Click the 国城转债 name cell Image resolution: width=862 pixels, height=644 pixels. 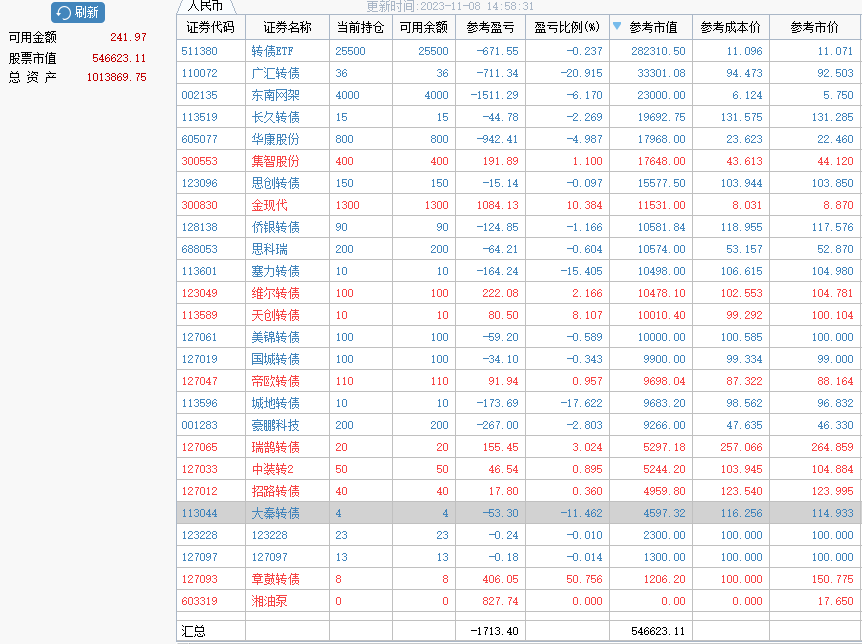coord(275,359)
